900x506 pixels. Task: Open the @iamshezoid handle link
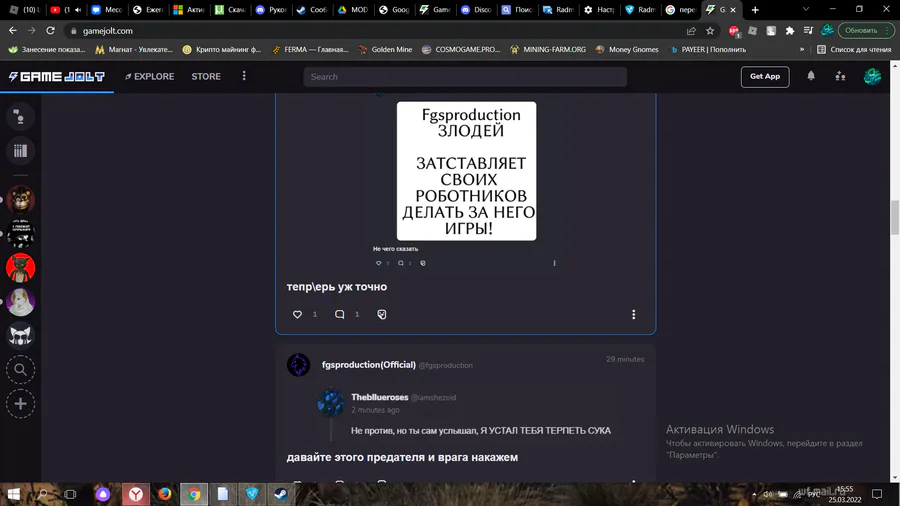click(x=433, y=398)
